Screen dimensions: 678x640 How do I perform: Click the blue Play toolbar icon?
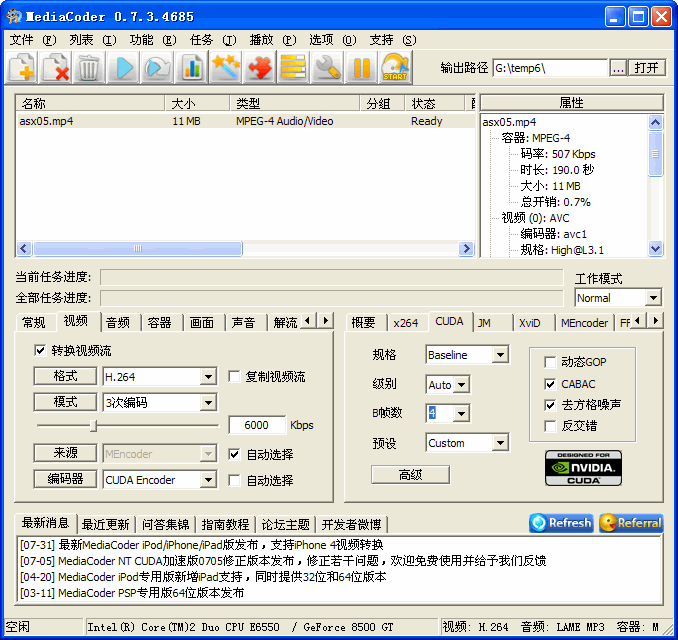(123, 67)
